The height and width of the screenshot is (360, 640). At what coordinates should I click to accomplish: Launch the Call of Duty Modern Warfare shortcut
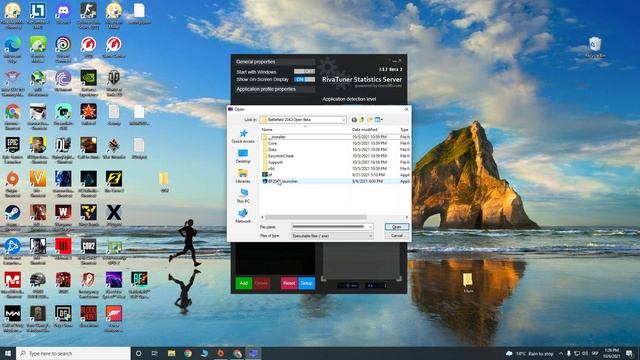tap(13, 318)
